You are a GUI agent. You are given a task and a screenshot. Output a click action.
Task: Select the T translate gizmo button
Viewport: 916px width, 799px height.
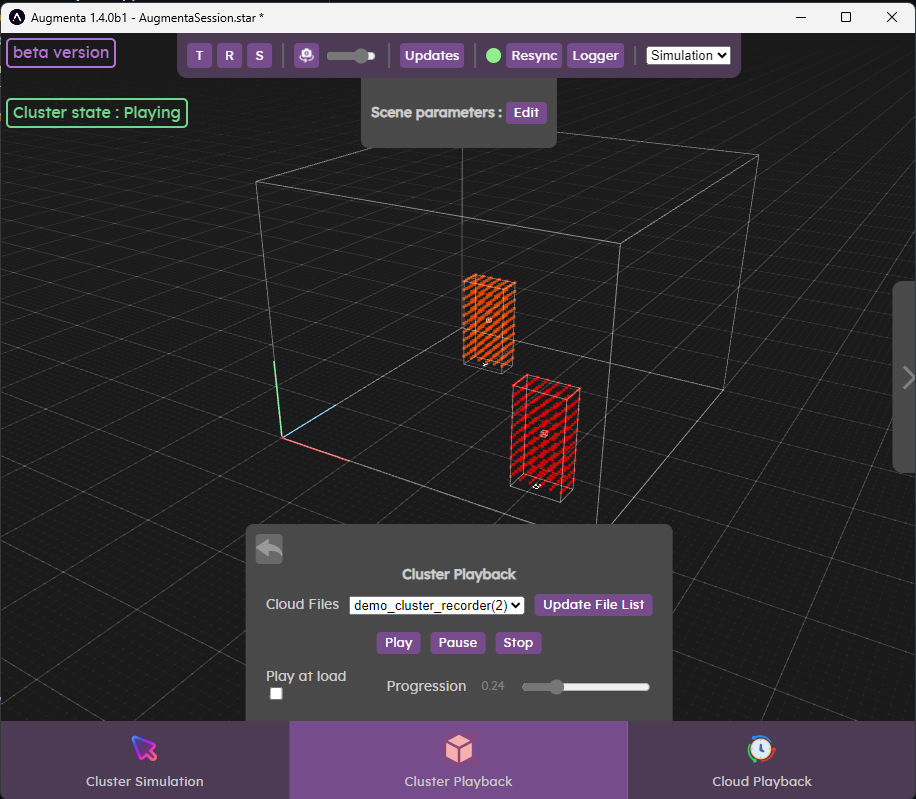point(199,55)
